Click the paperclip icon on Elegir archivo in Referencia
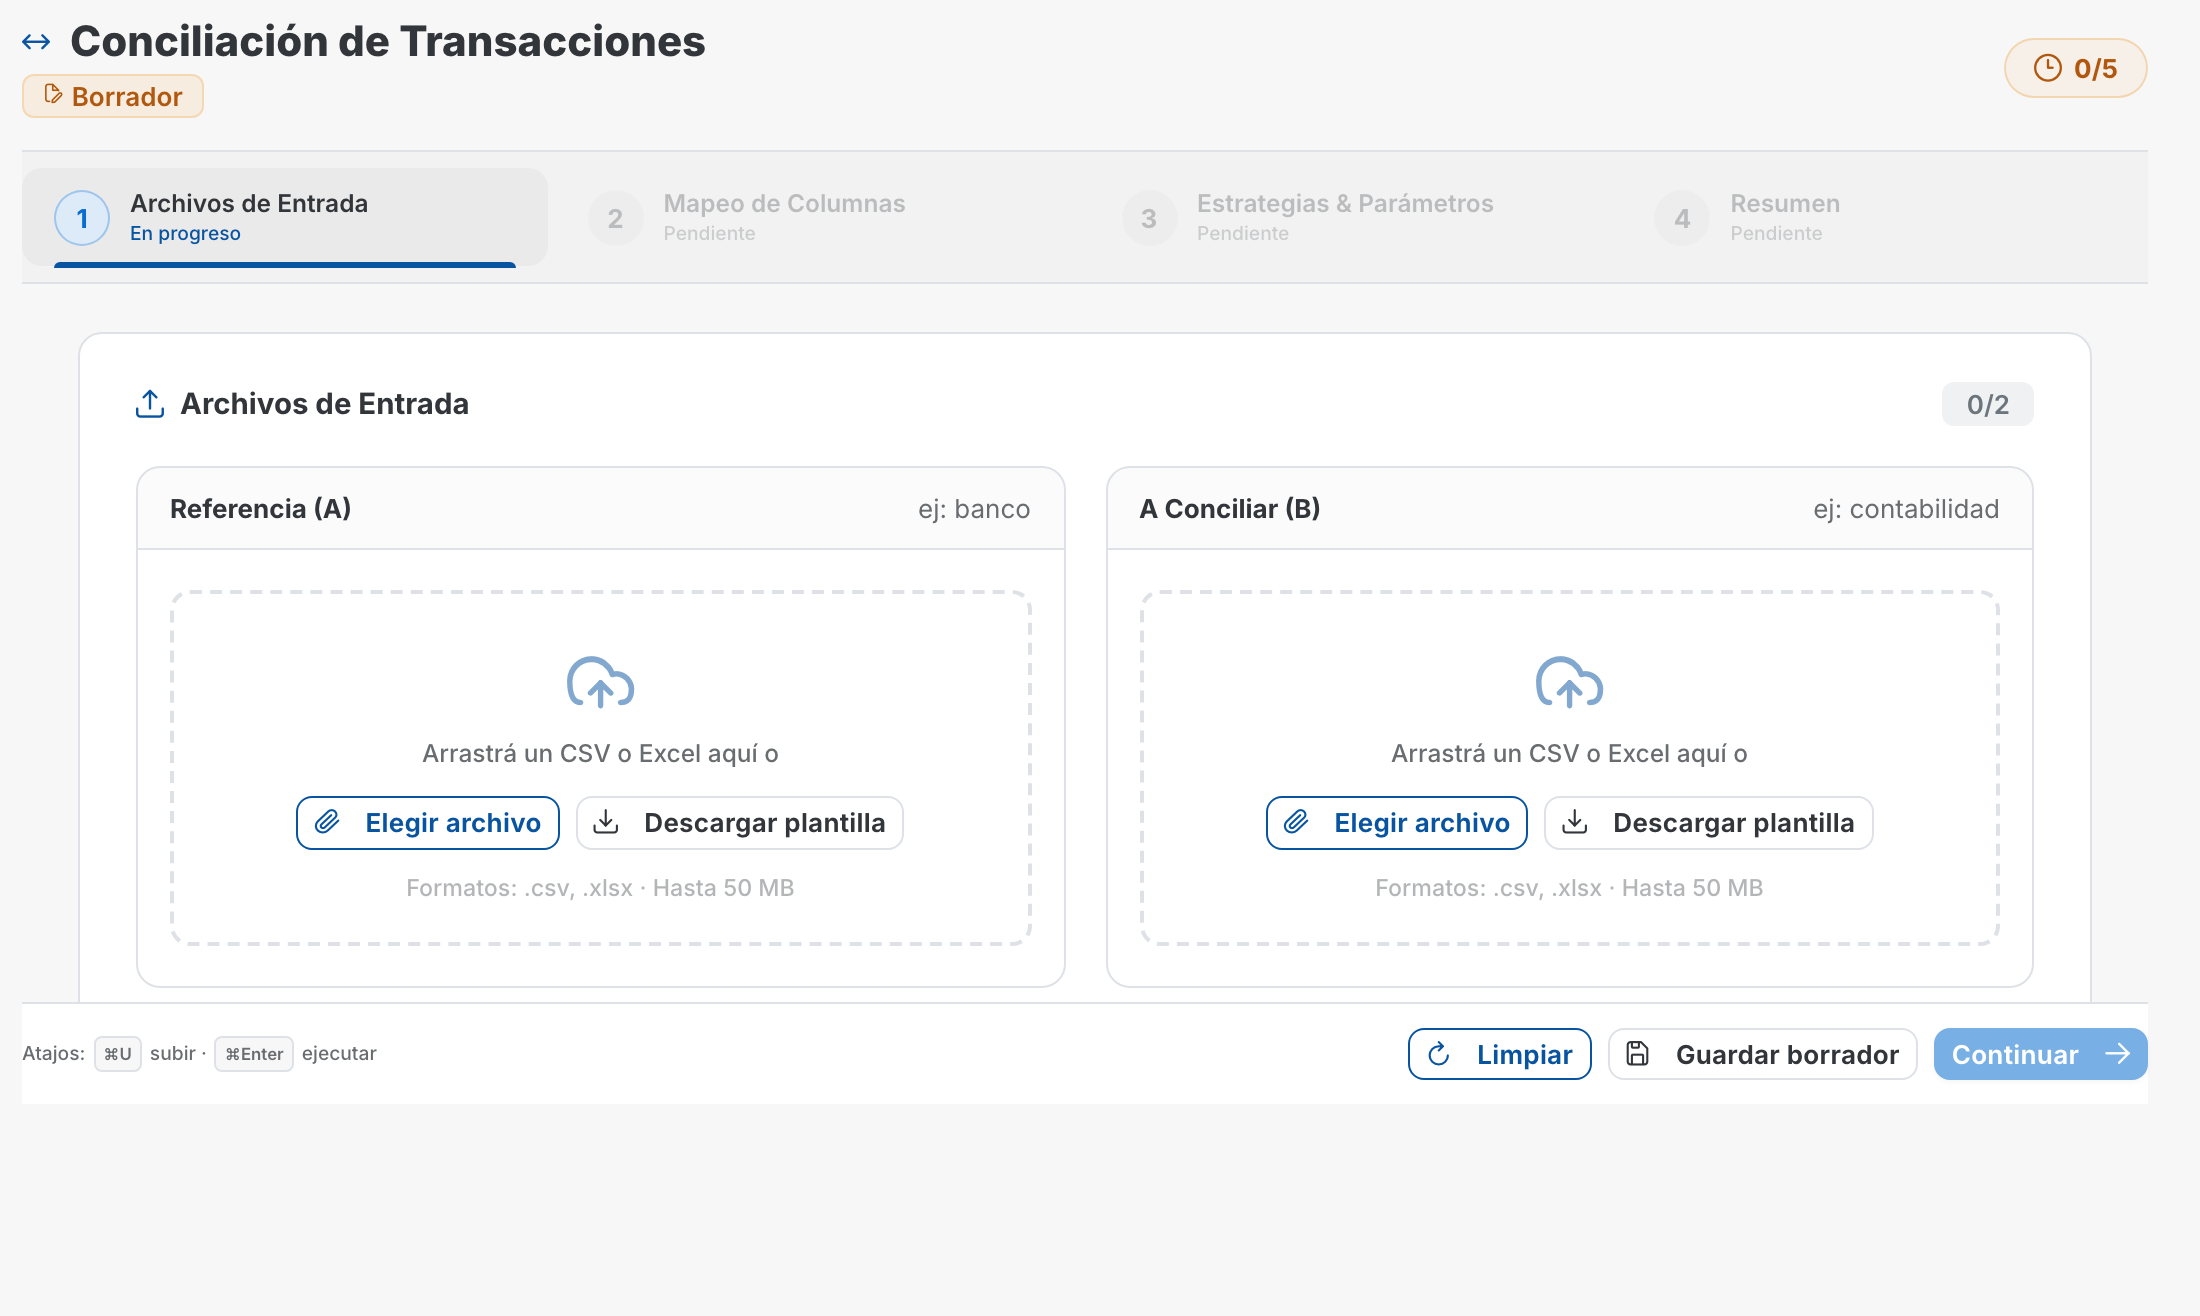The width and height of the screenshot is (2200, 1316). pyautogui.click(x=326, y=822)
